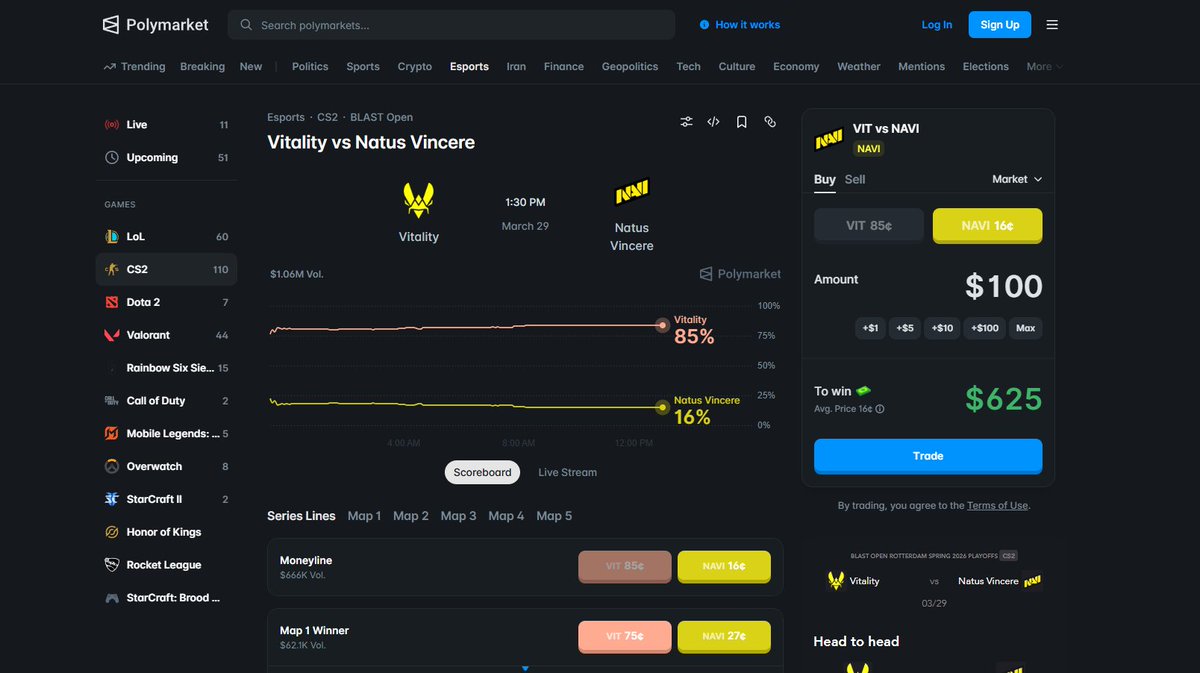This screenshot has width=1200, height=673.
Task: Click the Live broadcast icon in sidebar
Action: tap(112, 125)
